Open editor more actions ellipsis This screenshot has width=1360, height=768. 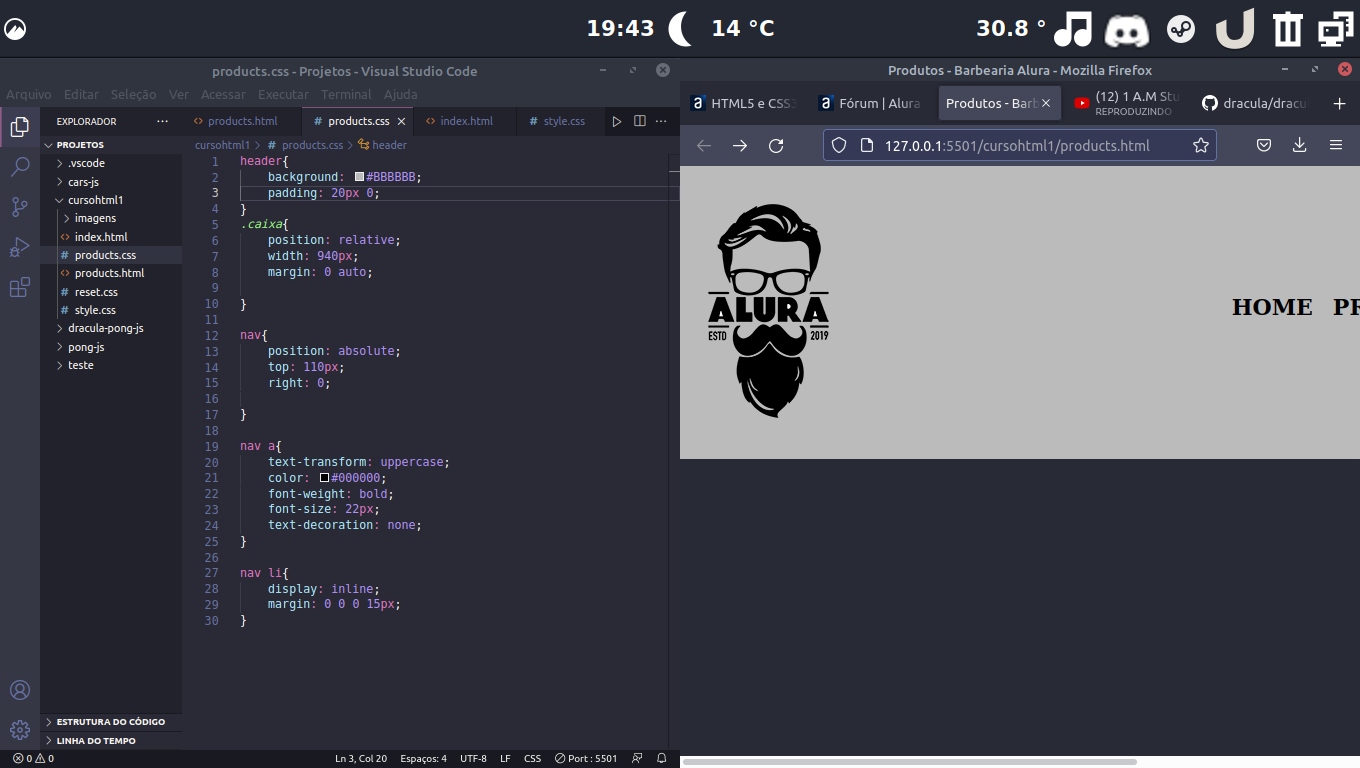tap(661, 121)
